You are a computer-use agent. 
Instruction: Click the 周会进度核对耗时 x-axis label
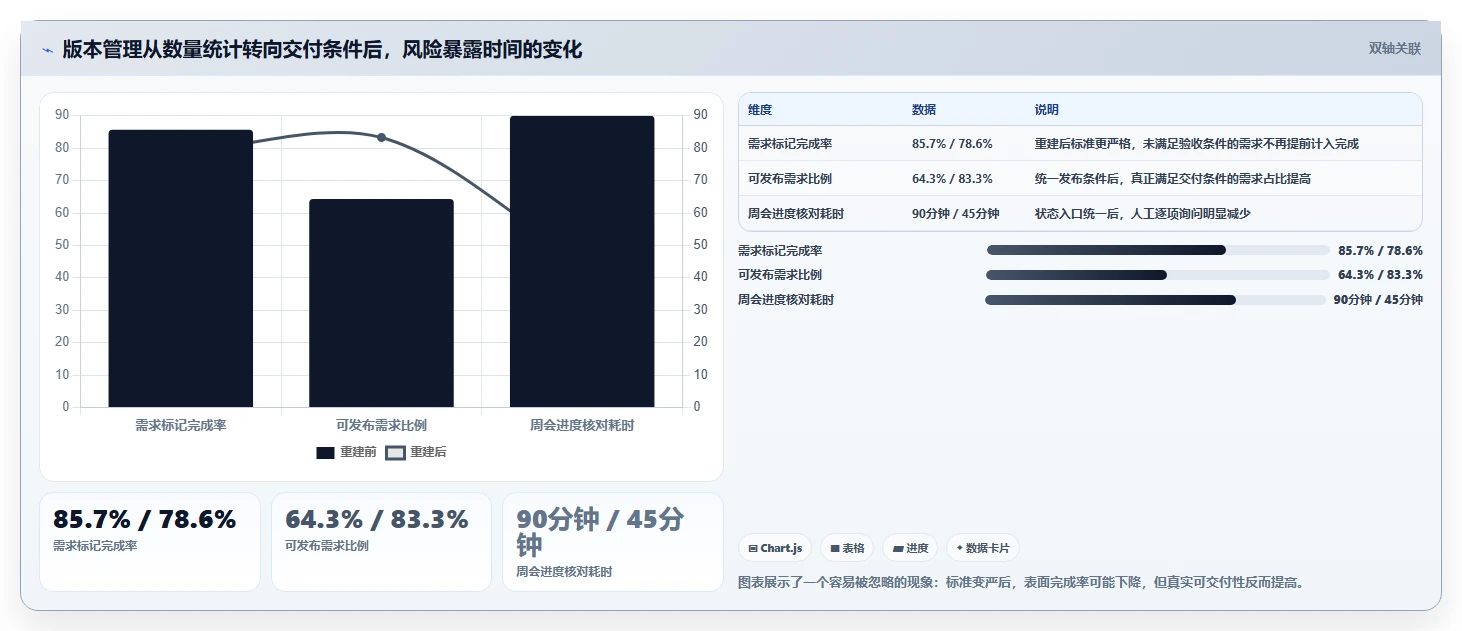[582, 425]
